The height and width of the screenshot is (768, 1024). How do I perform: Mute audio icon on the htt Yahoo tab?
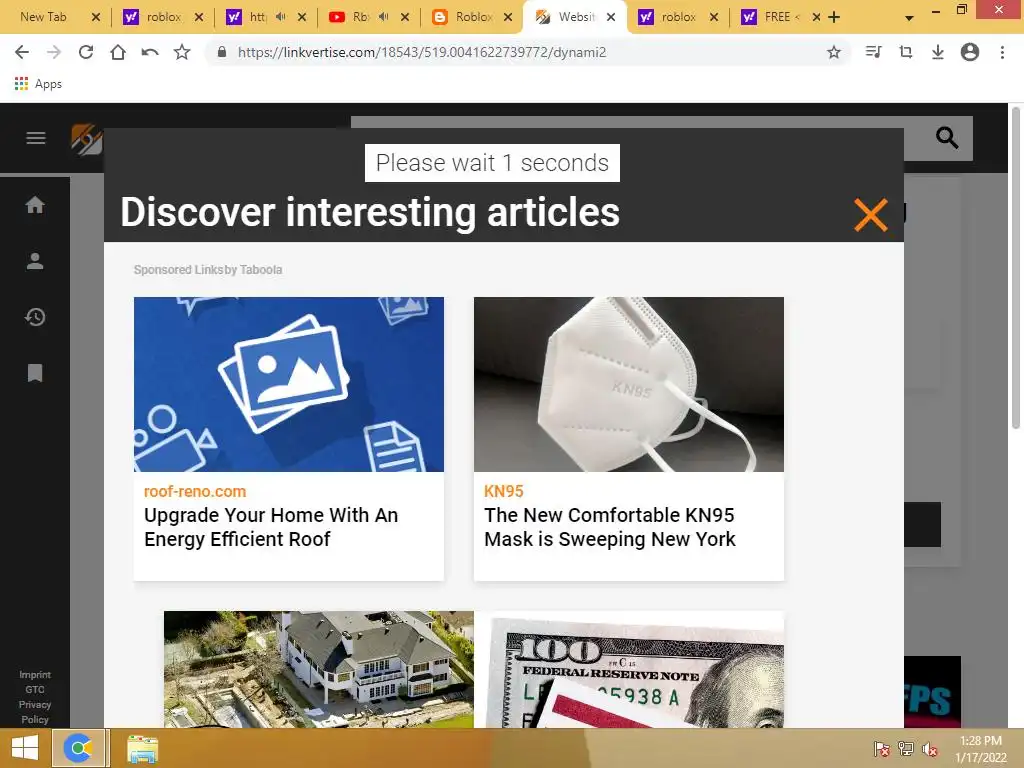(x=281, y=17)
